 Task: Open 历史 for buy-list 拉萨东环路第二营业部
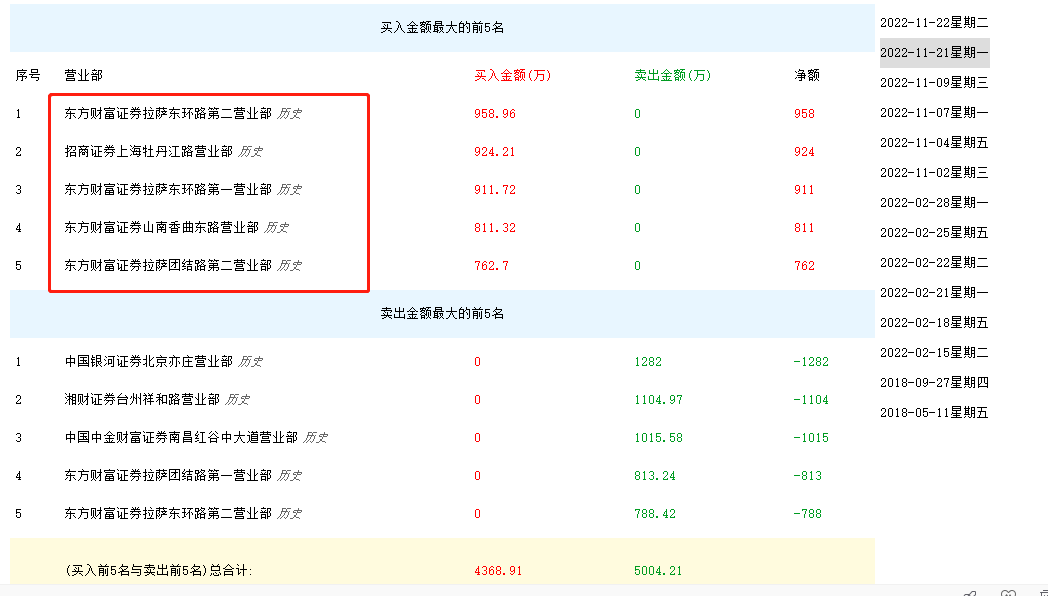(289, 114)
